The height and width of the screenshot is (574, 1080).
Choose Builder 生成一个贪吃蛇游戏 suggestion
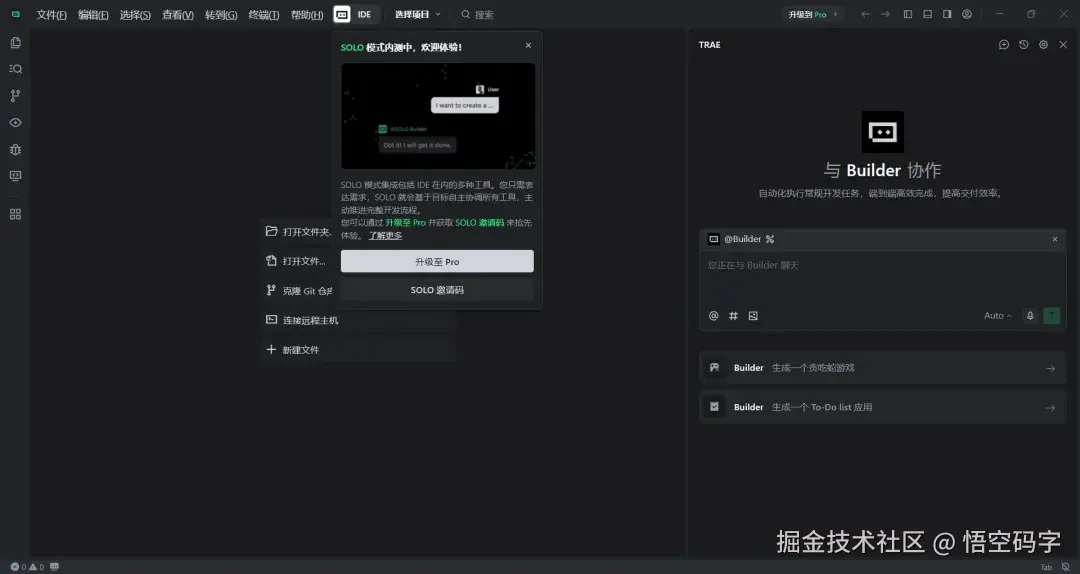pos(882,368)
